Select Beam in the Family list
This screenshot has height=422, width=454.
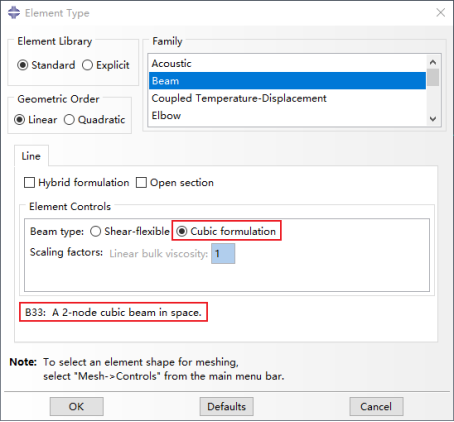pos(287,81)
